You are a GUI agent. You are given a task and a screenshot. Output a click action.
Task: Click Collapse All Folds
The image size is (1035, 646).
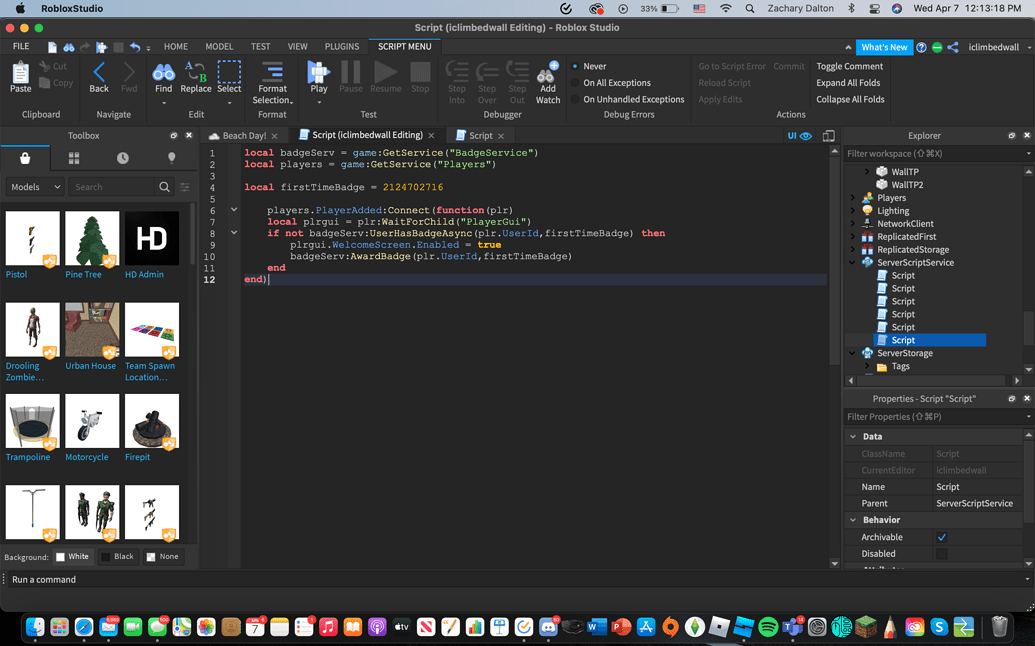(850, 99)
